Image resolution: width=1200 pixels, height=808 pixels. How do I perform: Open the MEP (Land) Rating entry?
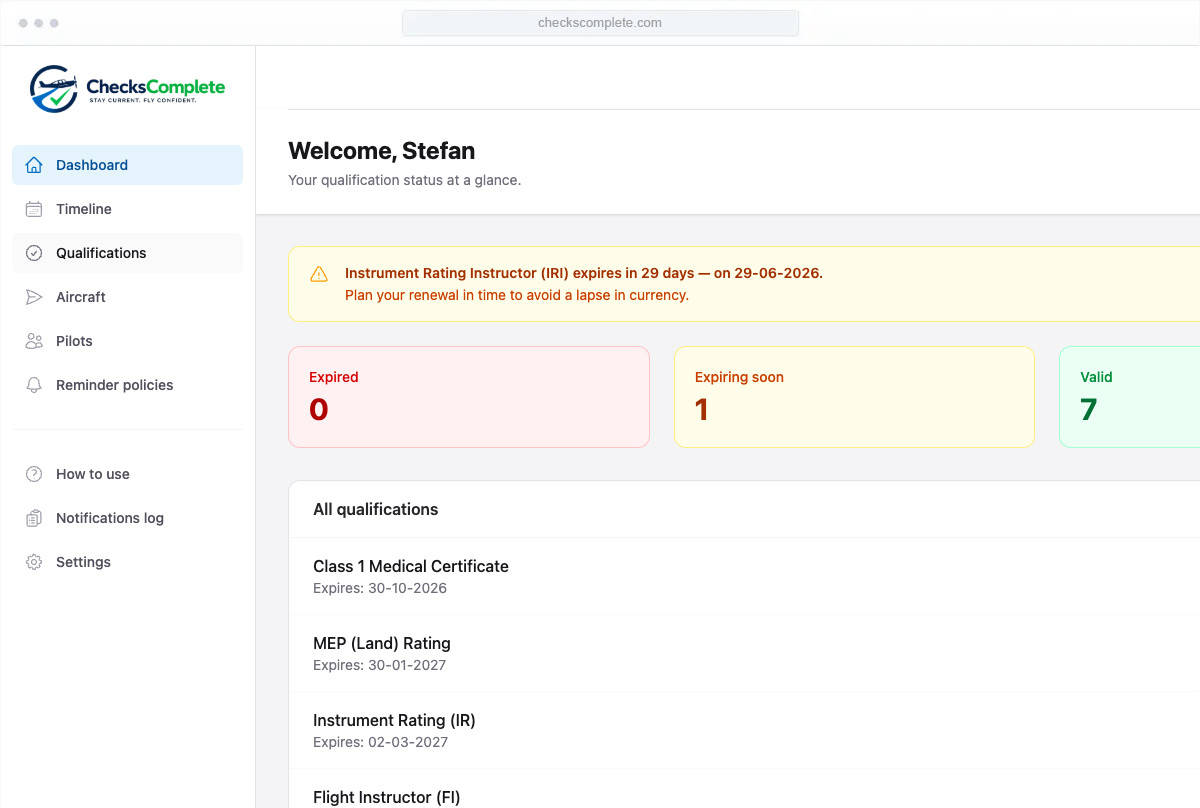point(744,653)
